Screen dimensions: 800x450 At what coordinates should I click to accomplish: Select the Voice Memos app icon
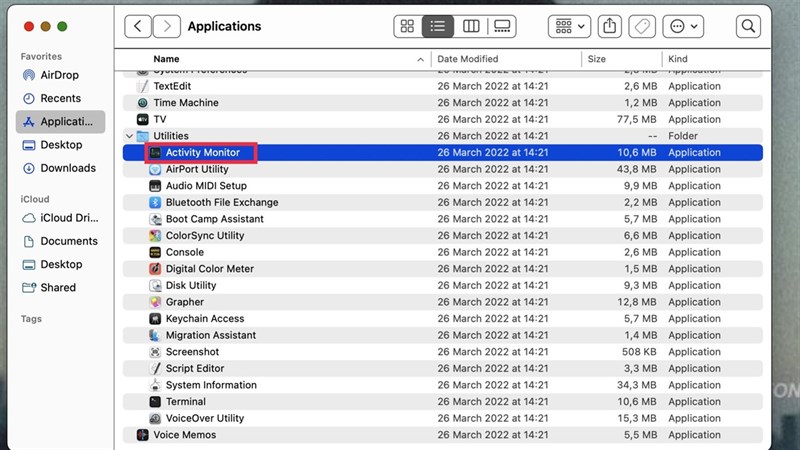143,435
